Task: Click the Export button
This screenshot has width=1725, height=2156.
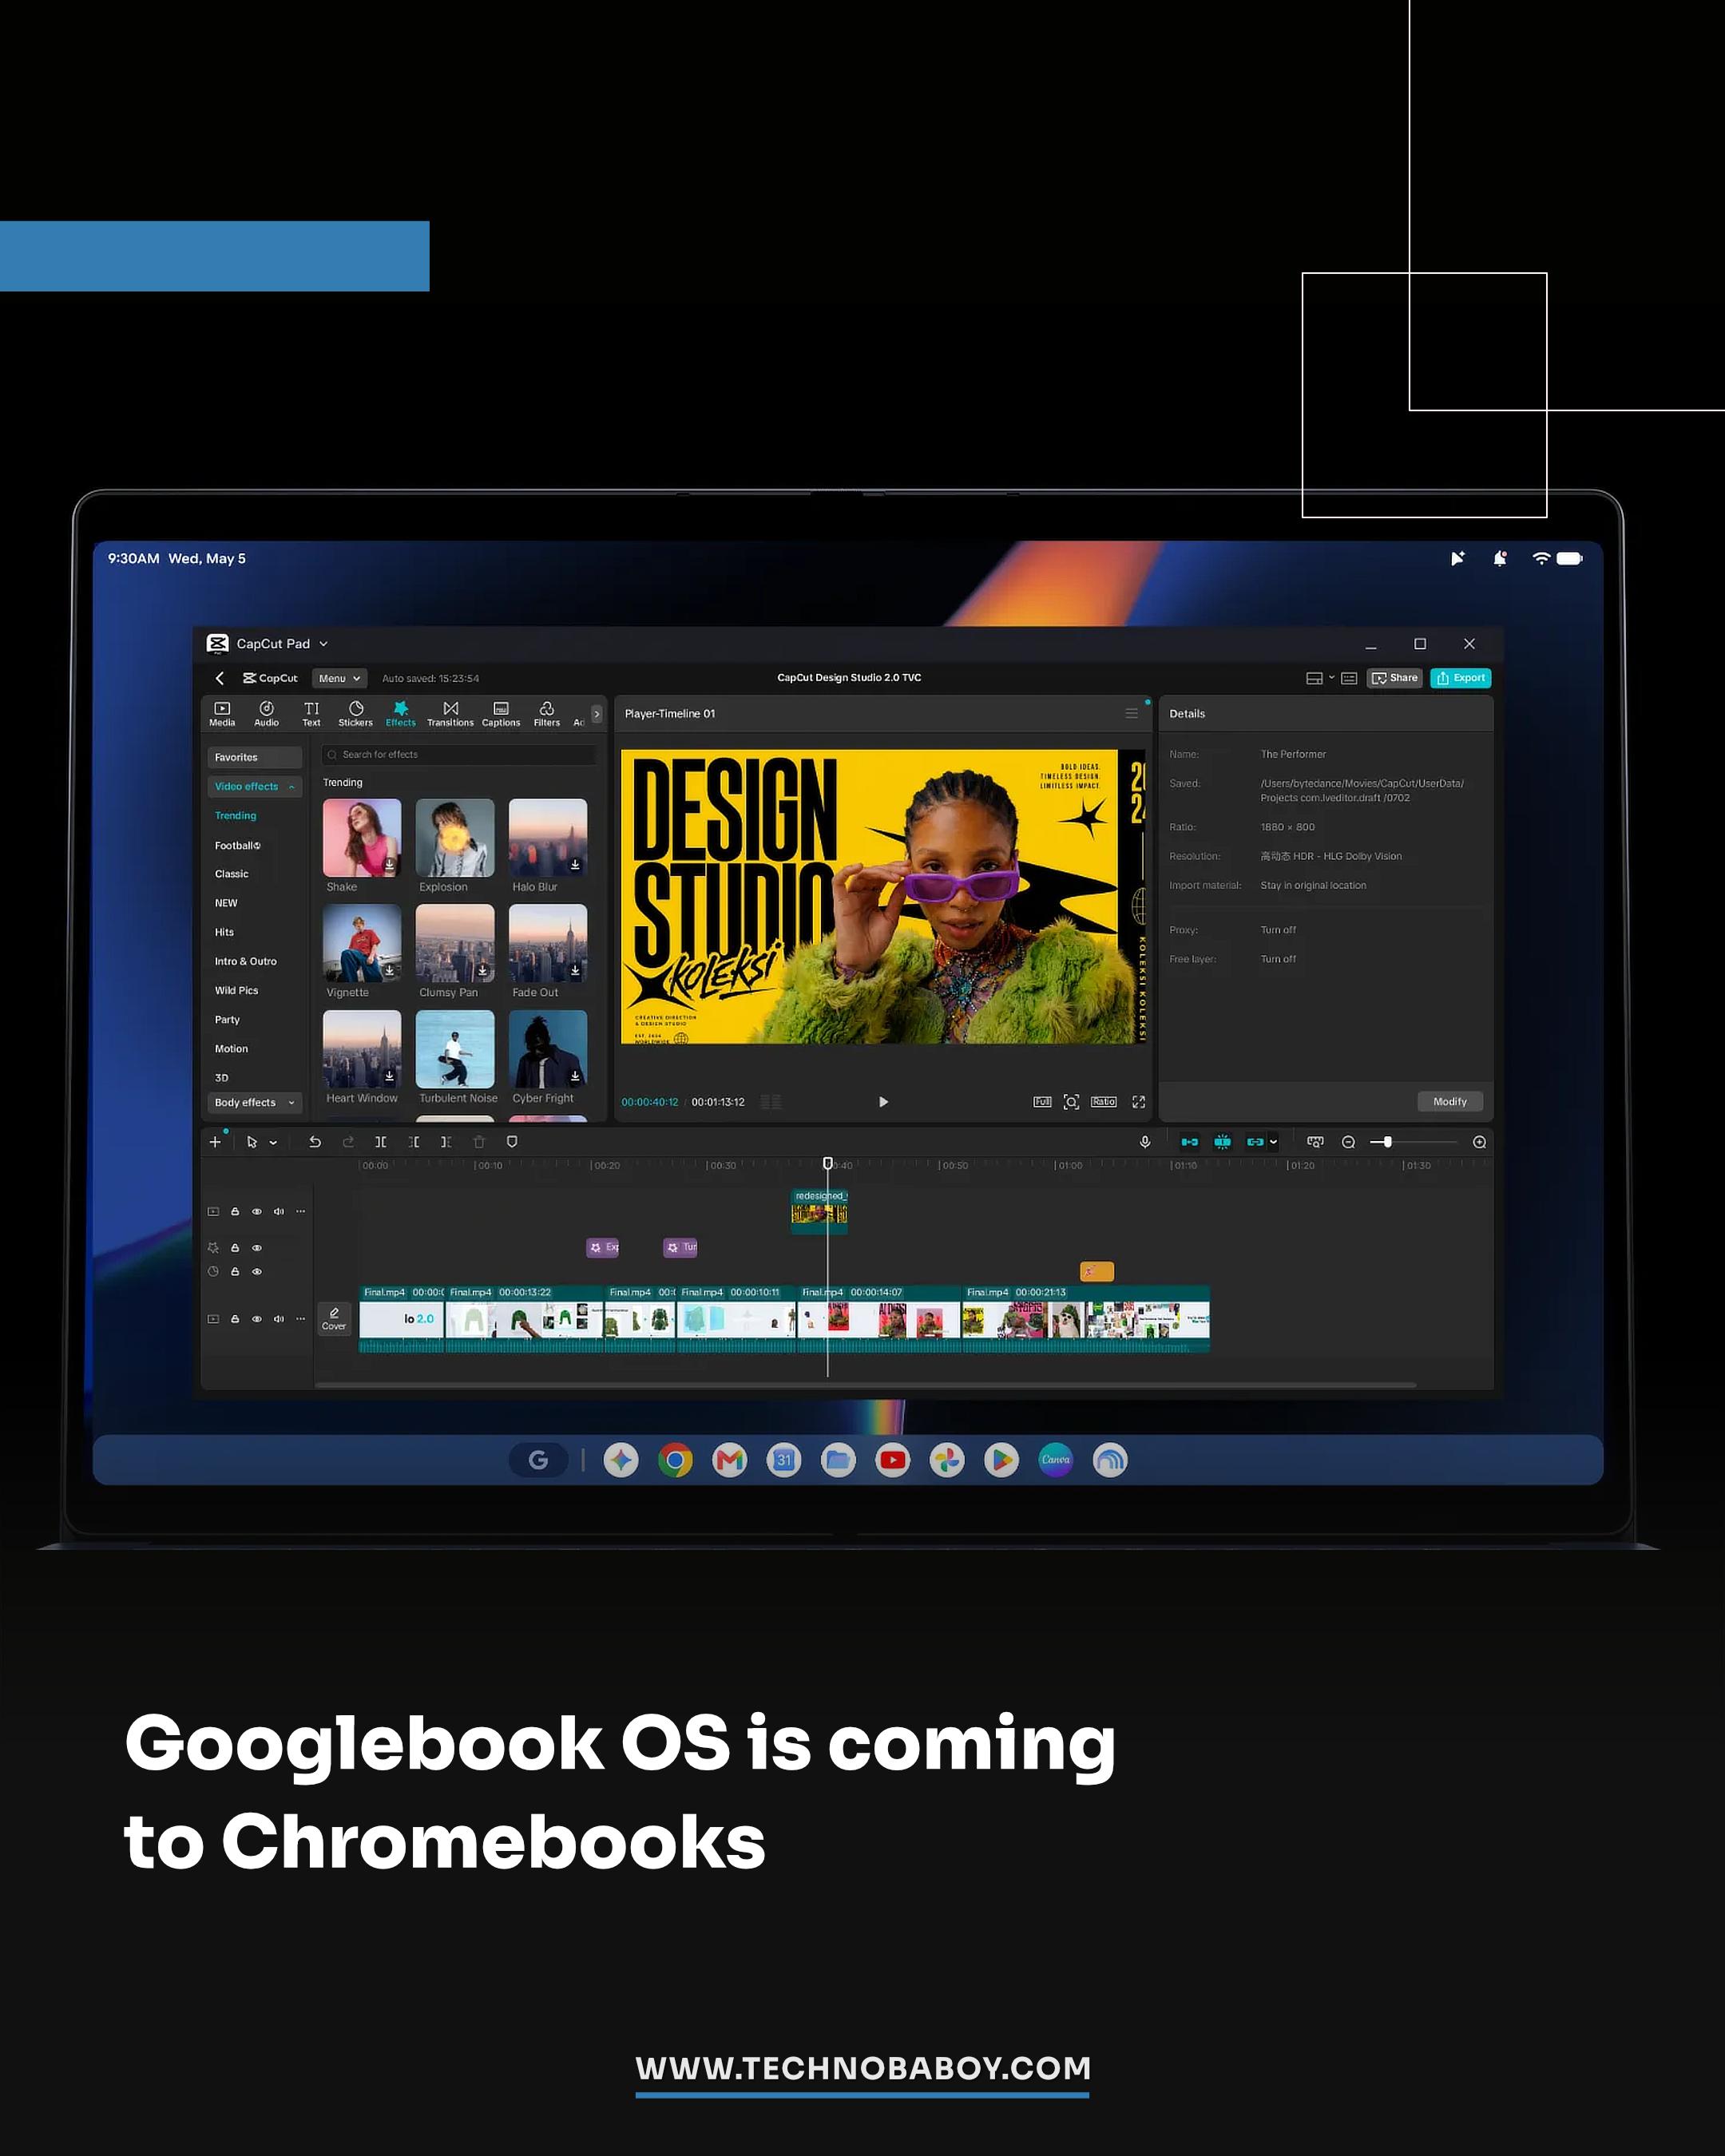Action: [1461, 678]
